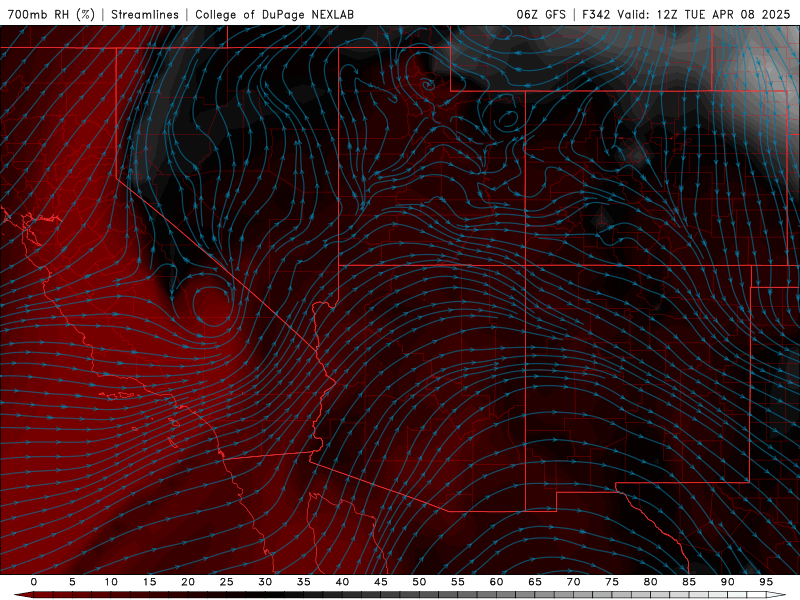Click the '50' value on the color scale
Image resolution: width=800 pixels, height=600 pixels.
tap(419, 582)
